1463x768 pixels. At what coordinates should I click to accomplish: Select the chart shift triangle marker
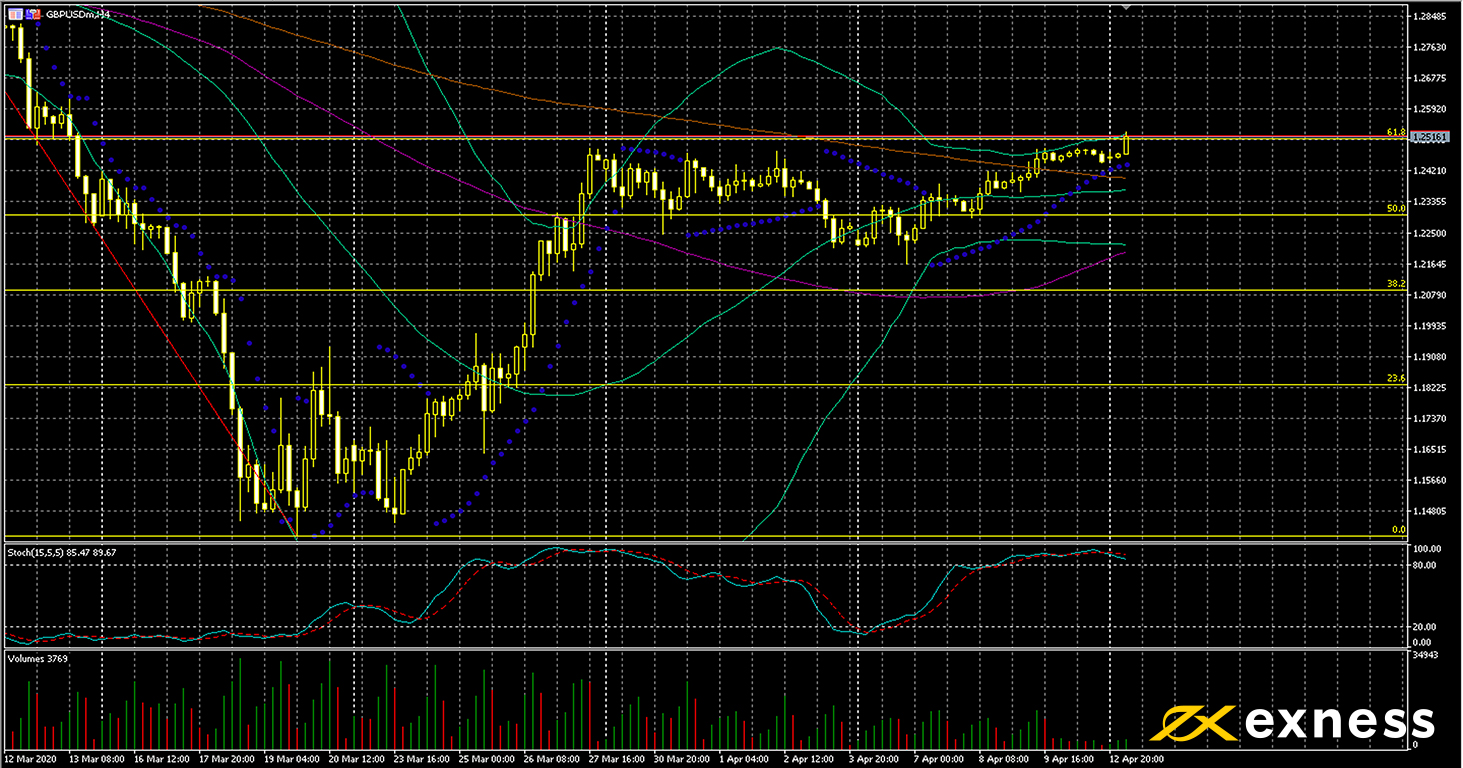point(1129,7)
